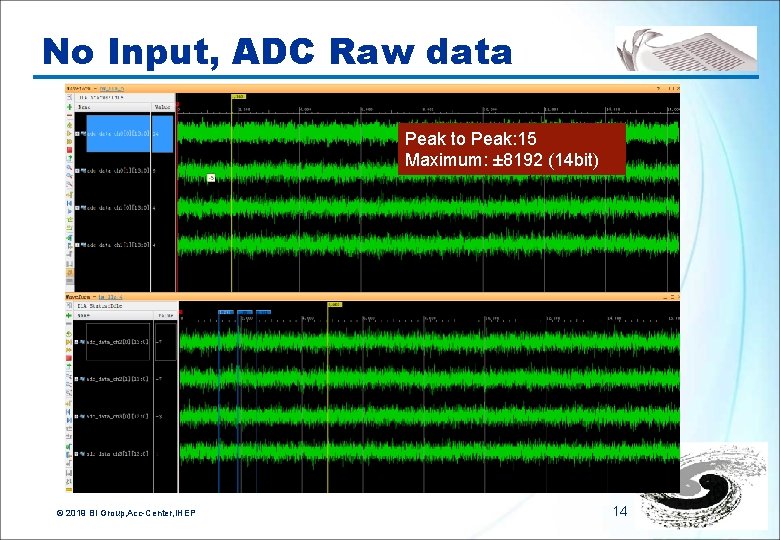Click green plus add-probe icon in upper Waveform window
The width and height of the screenshot is (780, 540).
click(x=70, y=107)
